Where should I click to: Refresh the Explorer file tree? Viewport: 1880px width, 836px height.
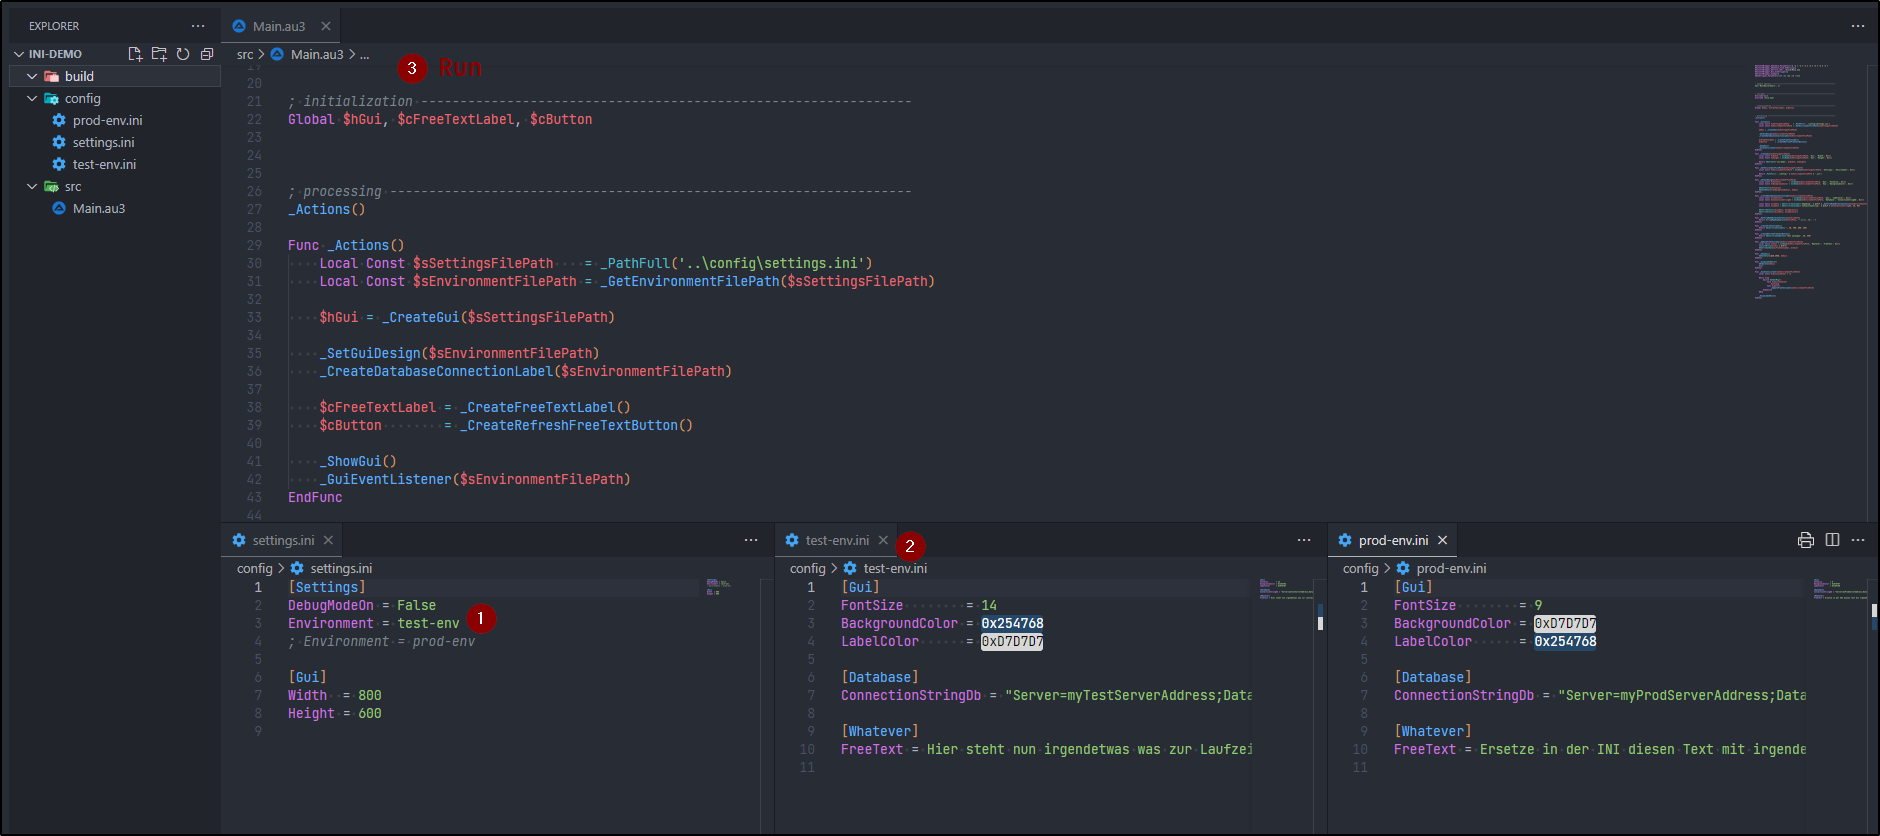183,54
